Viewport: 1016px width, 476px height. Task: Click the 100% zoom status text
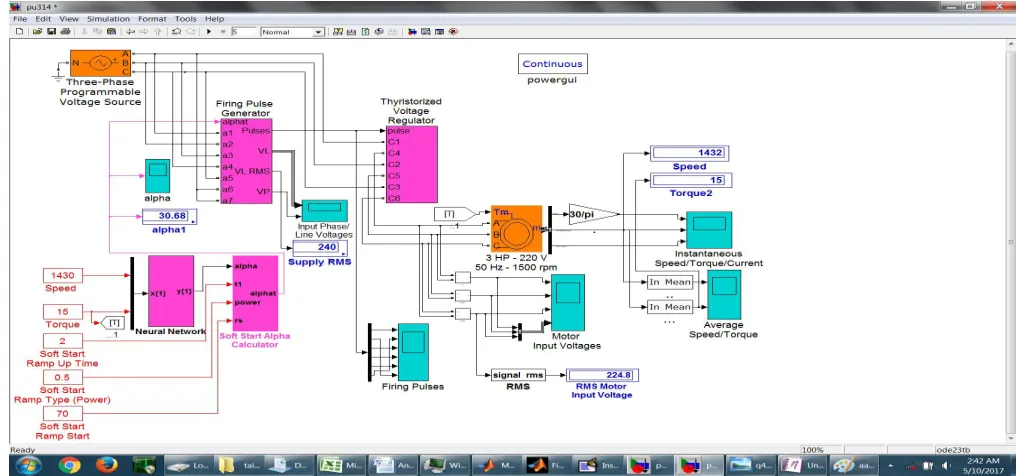812,450
